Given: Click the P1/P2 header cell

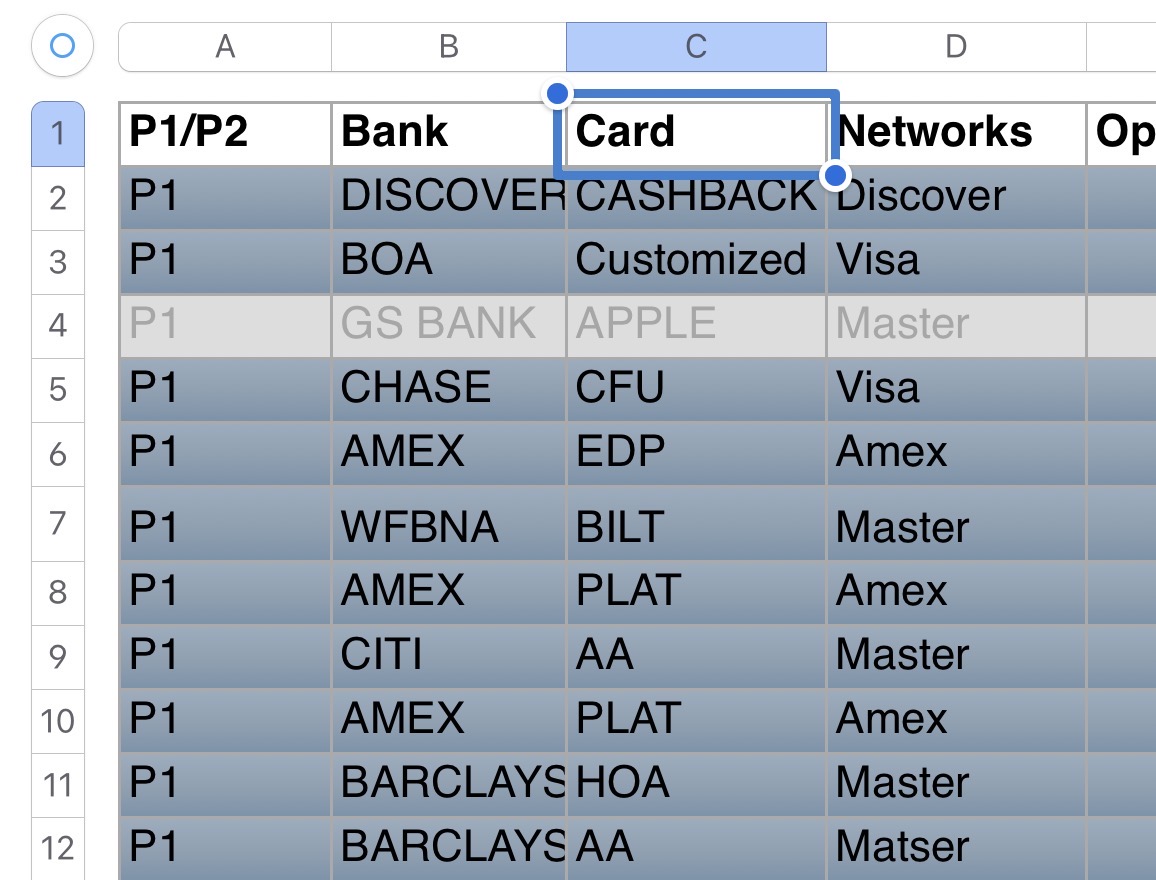Looking at the screenshot, I should tap(225, 133).
